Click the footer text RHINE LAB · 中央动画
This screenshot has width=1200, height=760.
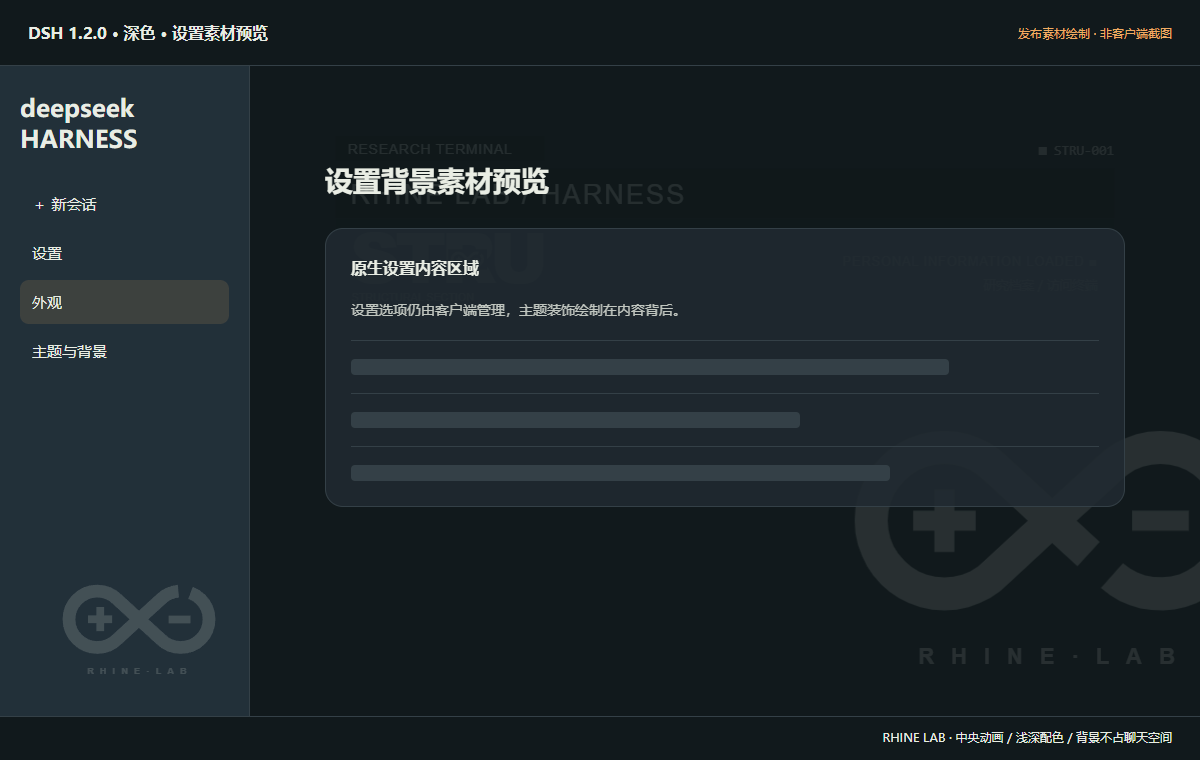click(x=942, y=738)
